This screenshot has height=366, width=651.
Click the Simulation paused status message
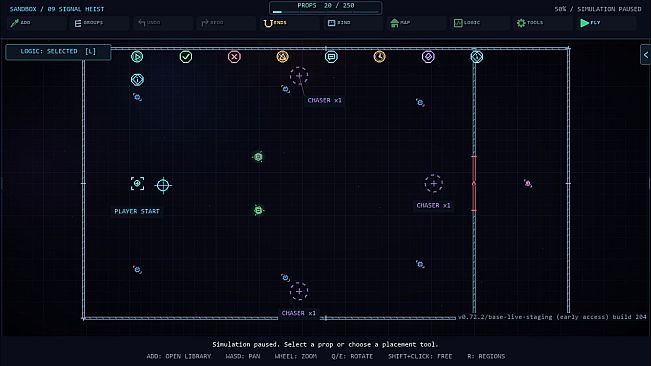click(x=326, y=344)
